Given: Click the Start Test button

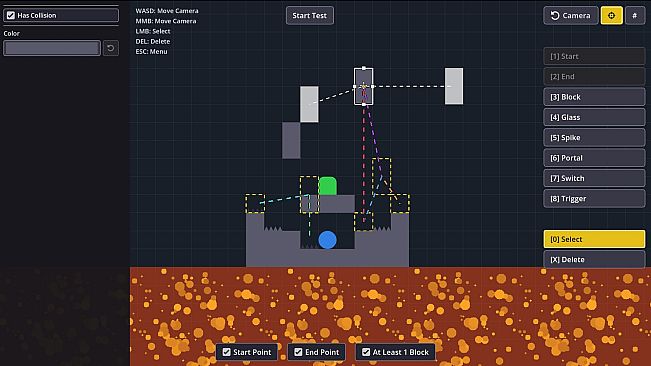Looking at the screenshot, I should pos(310,15).
